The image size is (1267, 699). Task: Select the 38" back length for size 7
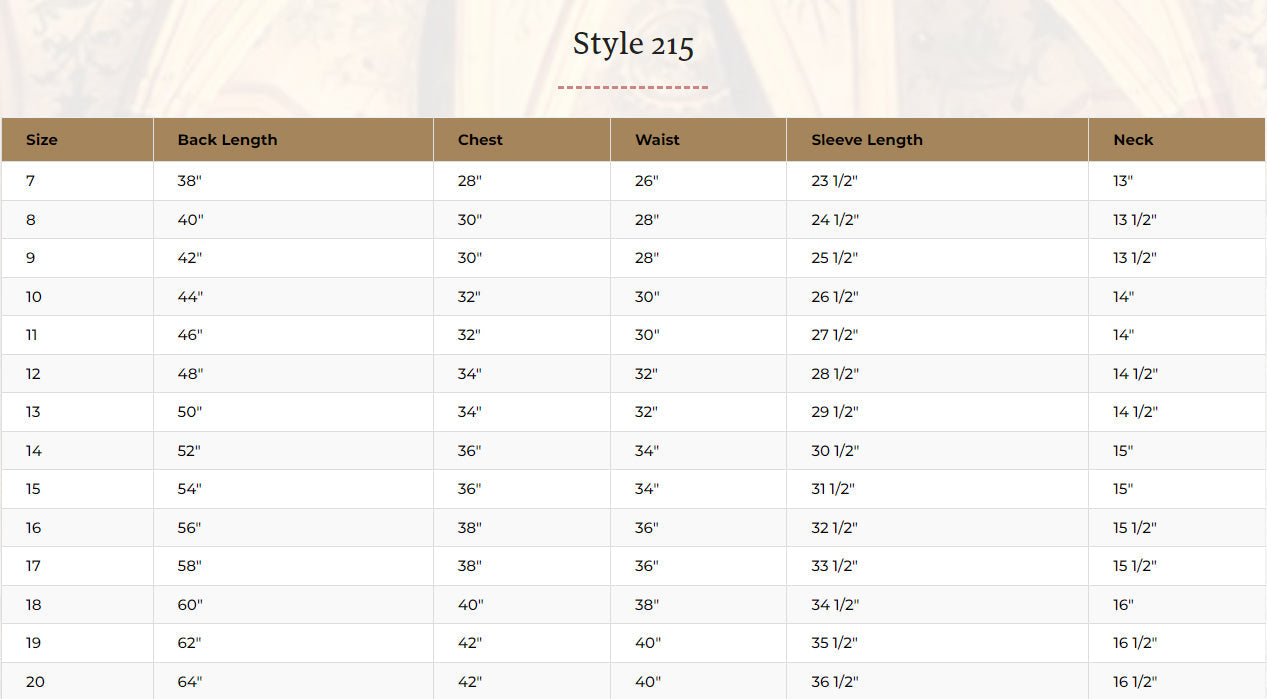(x=190, y=181)
